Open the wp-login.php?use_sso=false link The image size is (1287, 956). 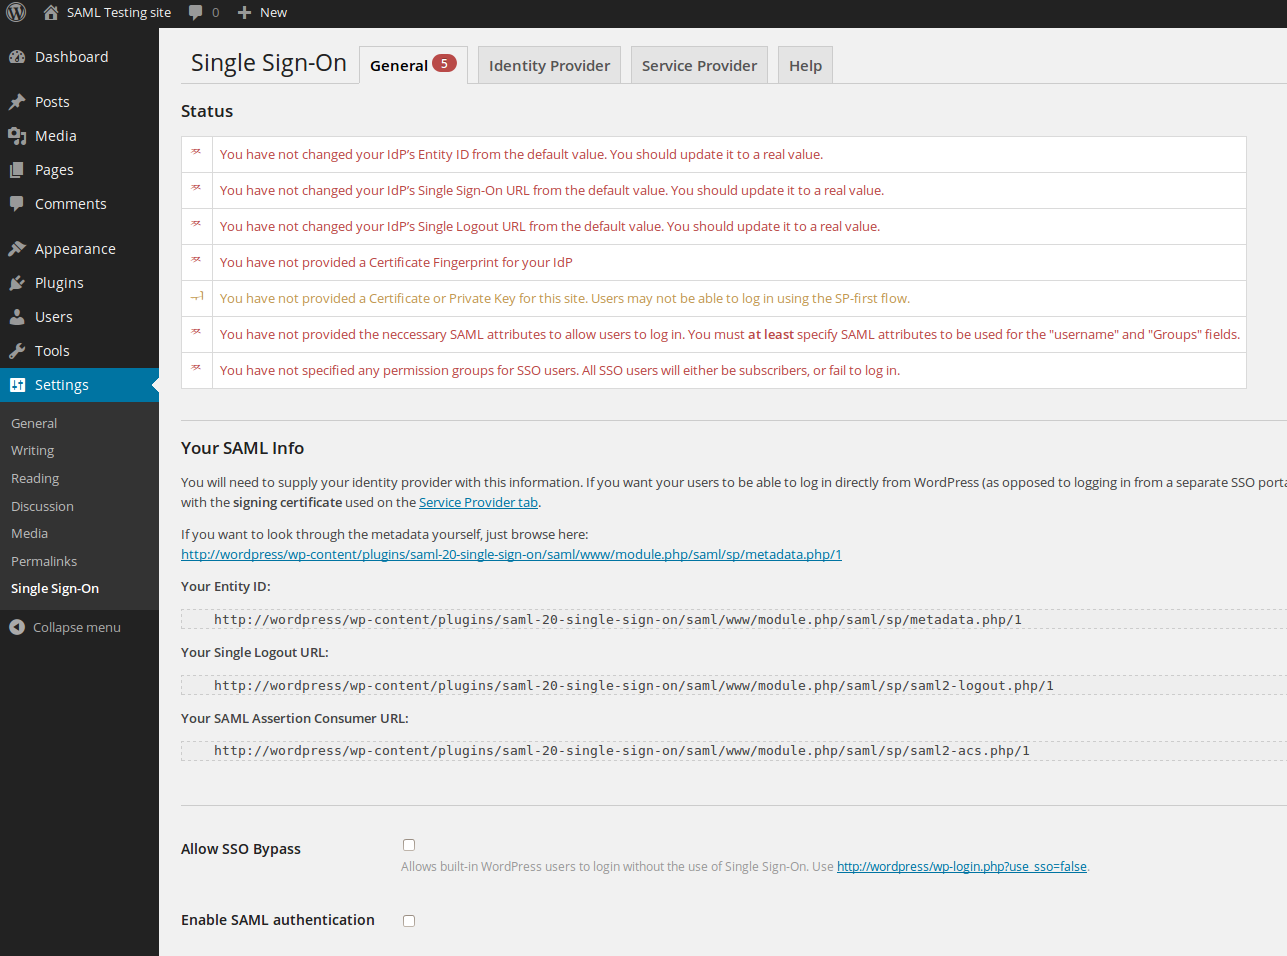pos(962,867)
